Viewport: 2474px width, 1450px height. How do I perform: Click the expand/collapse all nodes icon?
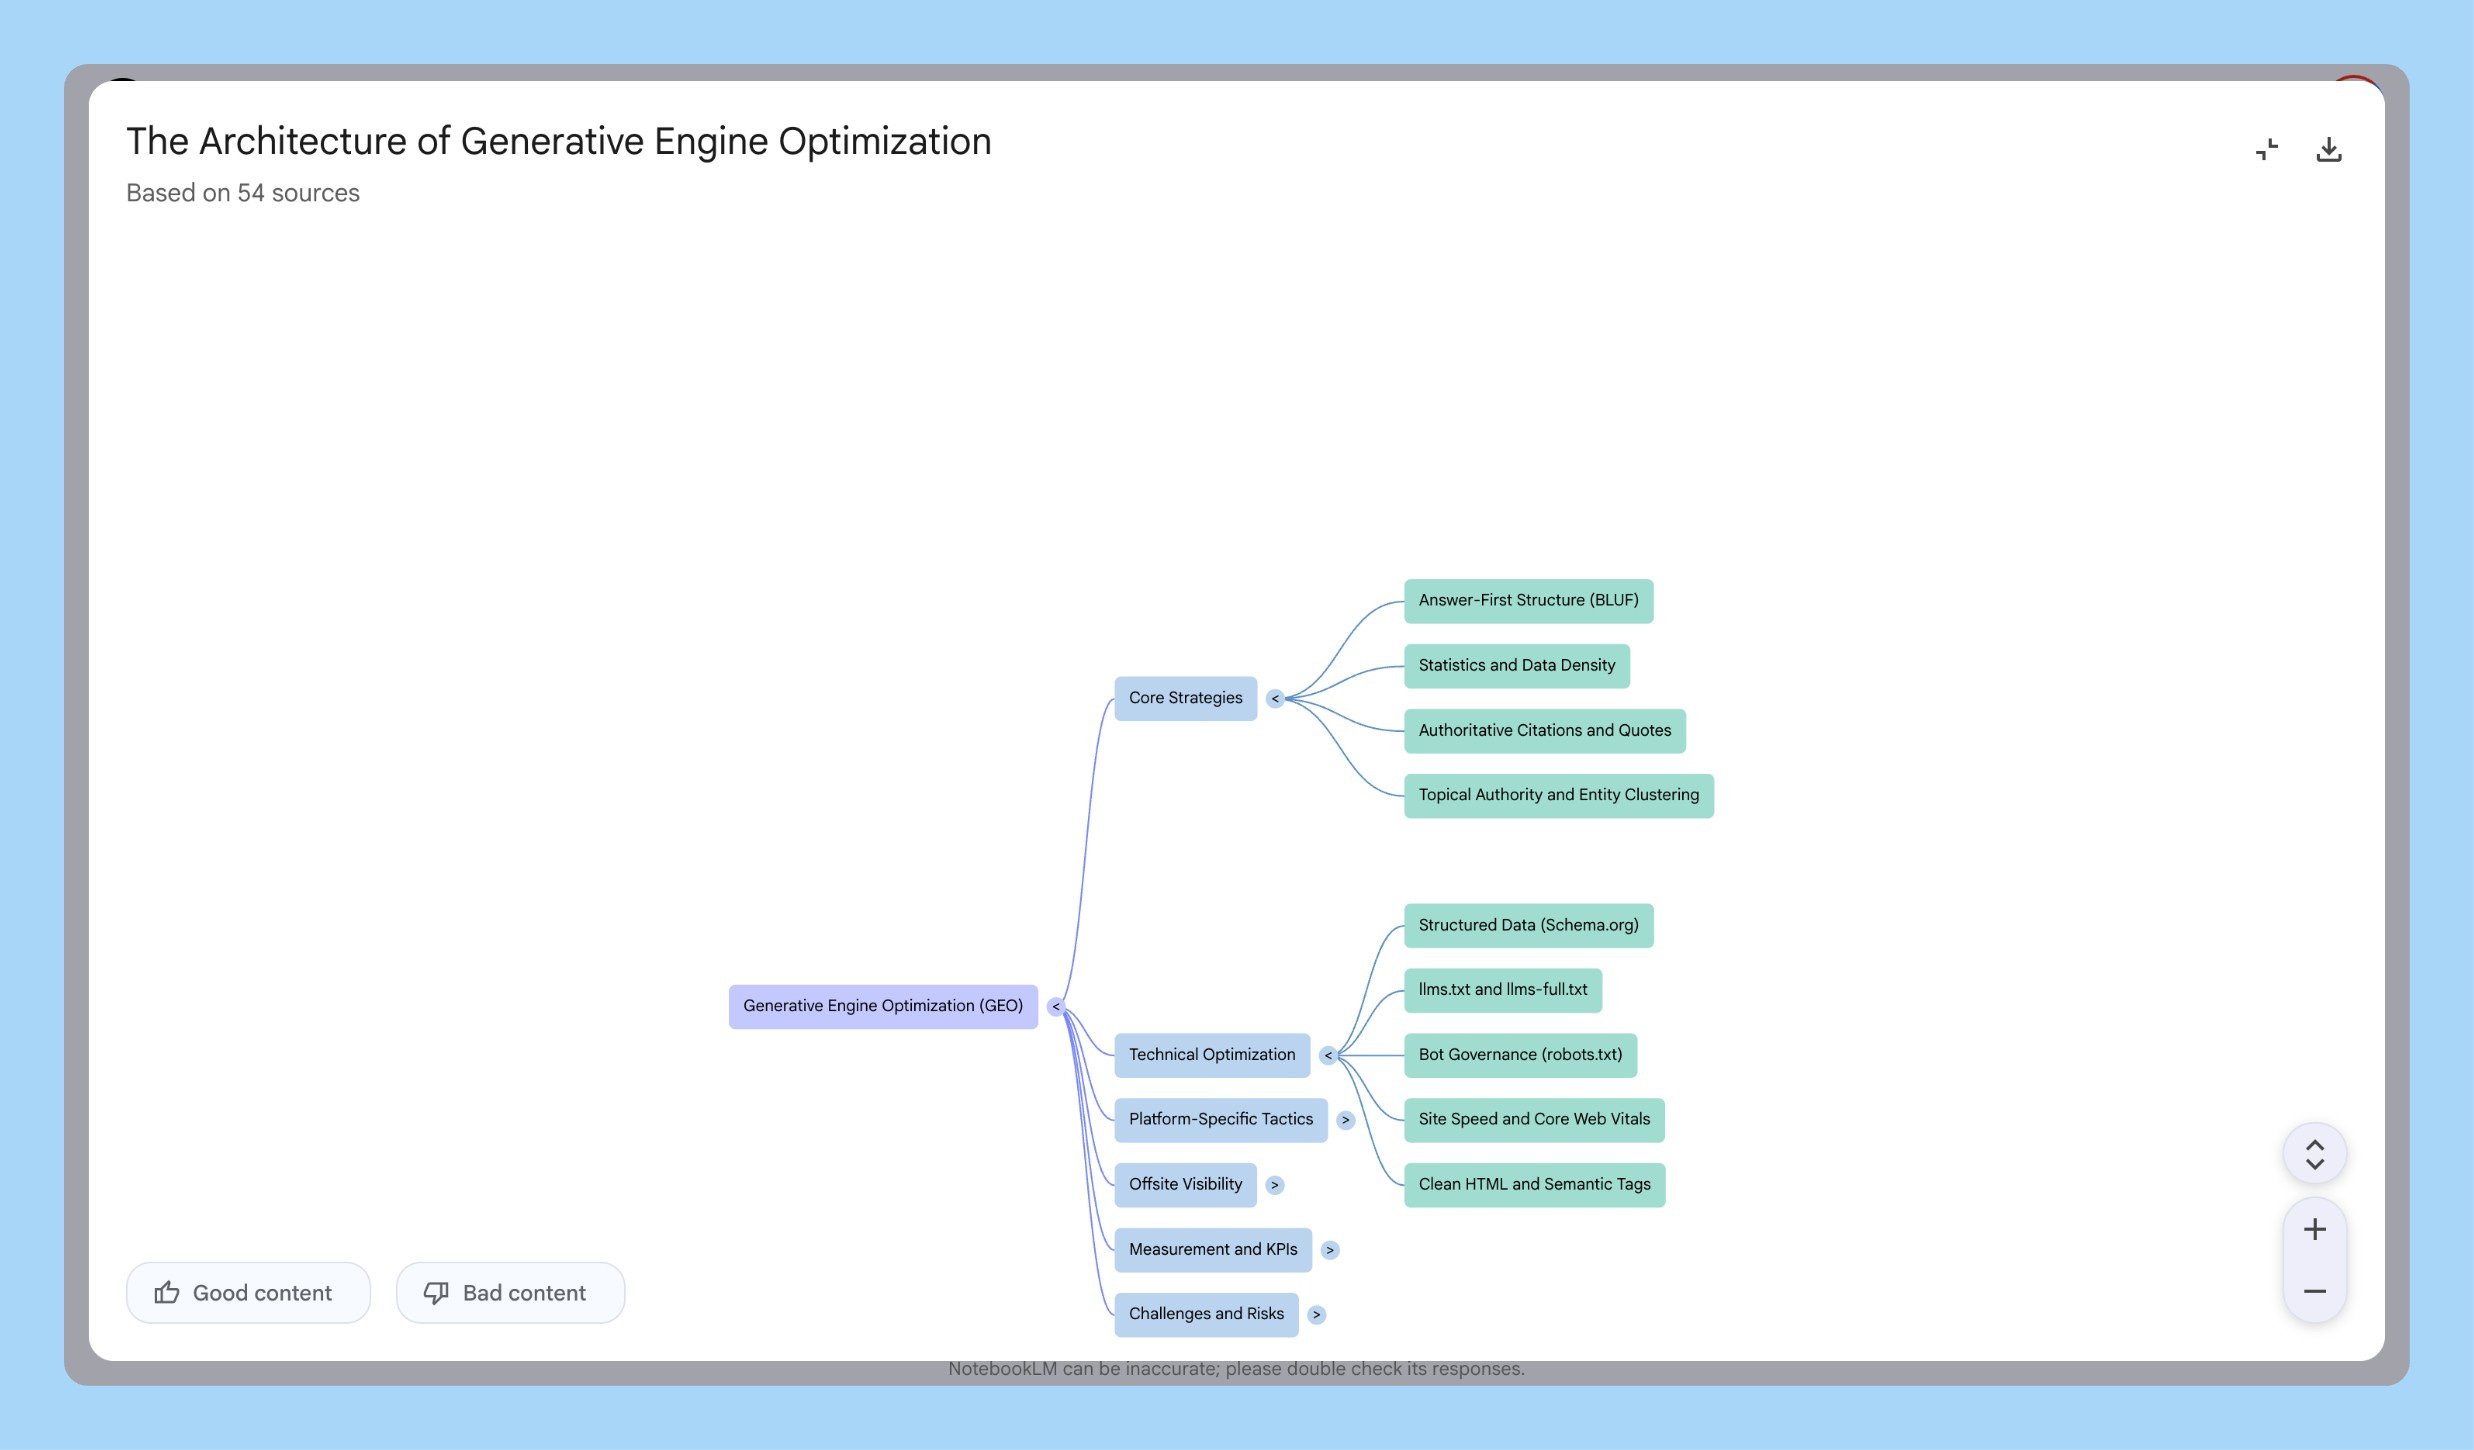tap(2314, 1154)
